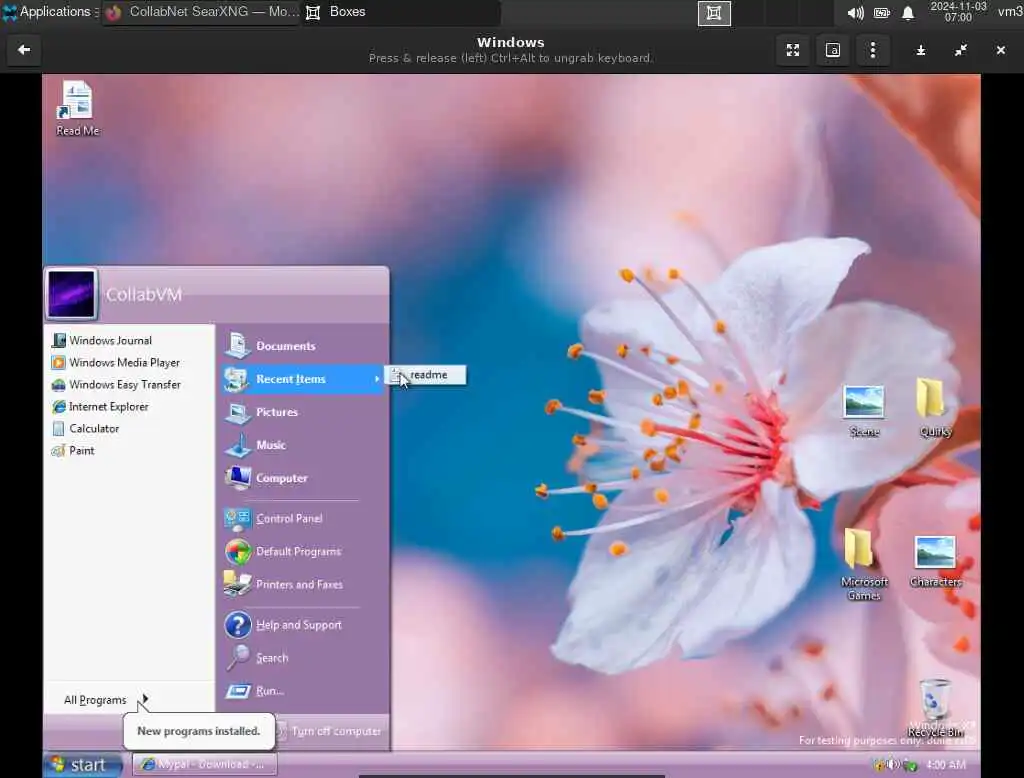Image resolution: width=1024 pixels, height=778 pixels.
Task: Open the Quirky folder on desktop
Action: click(x=935, y=408)
